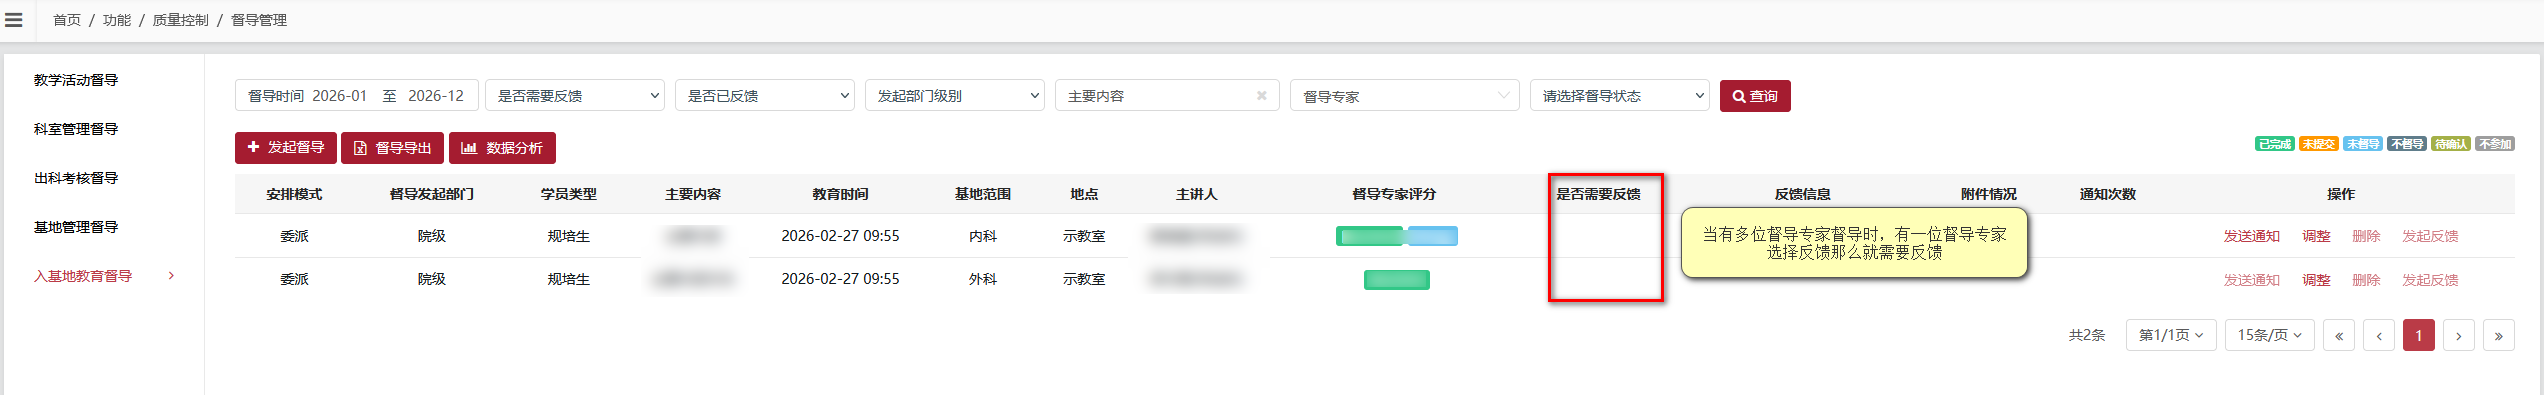This screenshot has height=395, width=2544.
Task: Go to 首页 in the breadcrumb
Action: point(67,20)
